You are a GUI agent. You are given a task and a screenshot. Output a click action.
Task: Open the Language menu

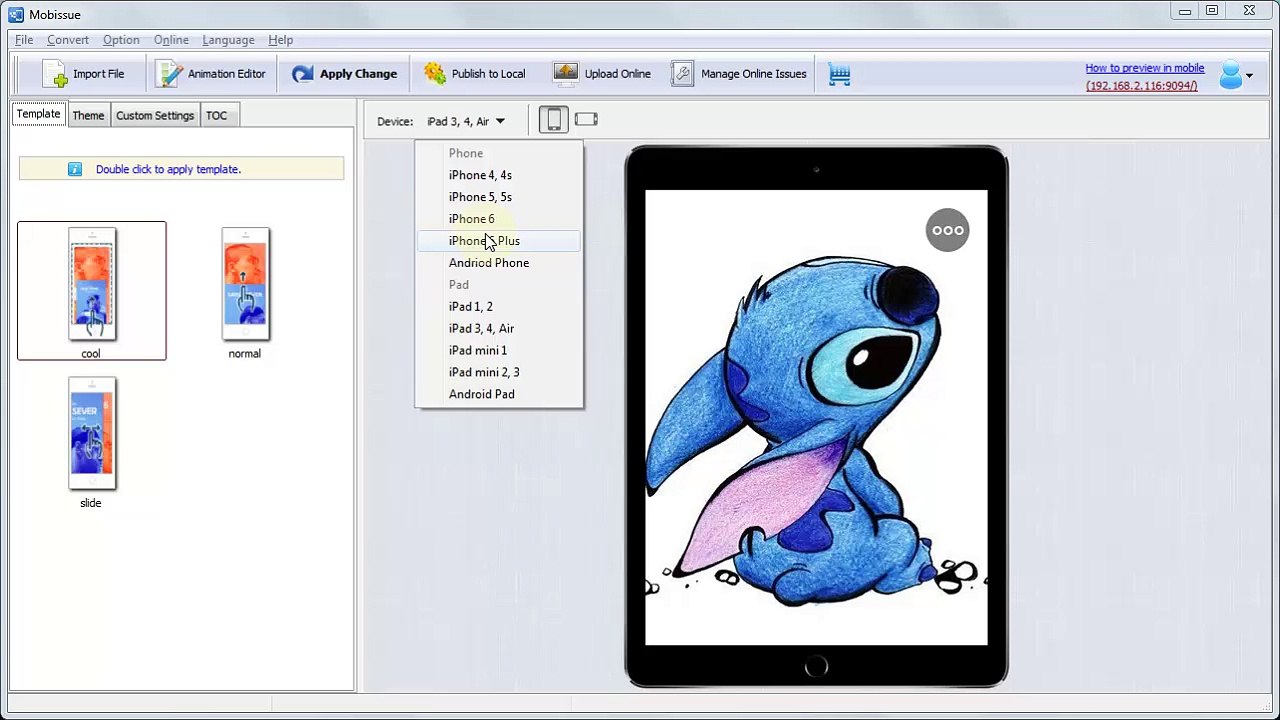tap(228, 40)
